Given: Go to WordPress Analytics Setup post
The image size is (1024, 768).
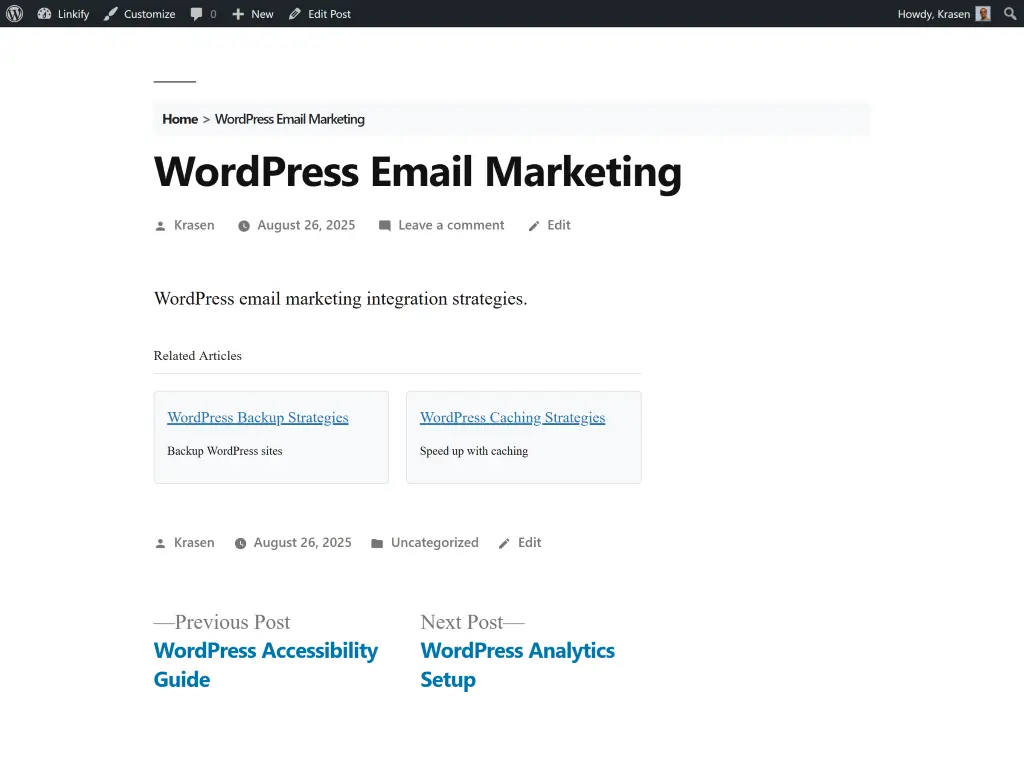Looking at the screenshot, I should click(x=517, y=665).
